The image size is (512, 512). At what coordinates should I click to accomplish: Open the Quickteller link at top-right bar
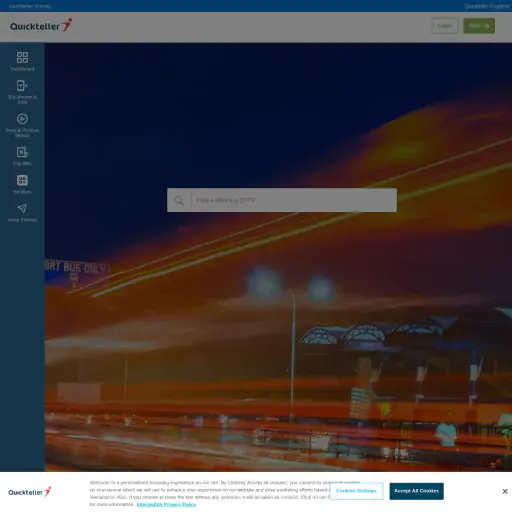point(488,6)
